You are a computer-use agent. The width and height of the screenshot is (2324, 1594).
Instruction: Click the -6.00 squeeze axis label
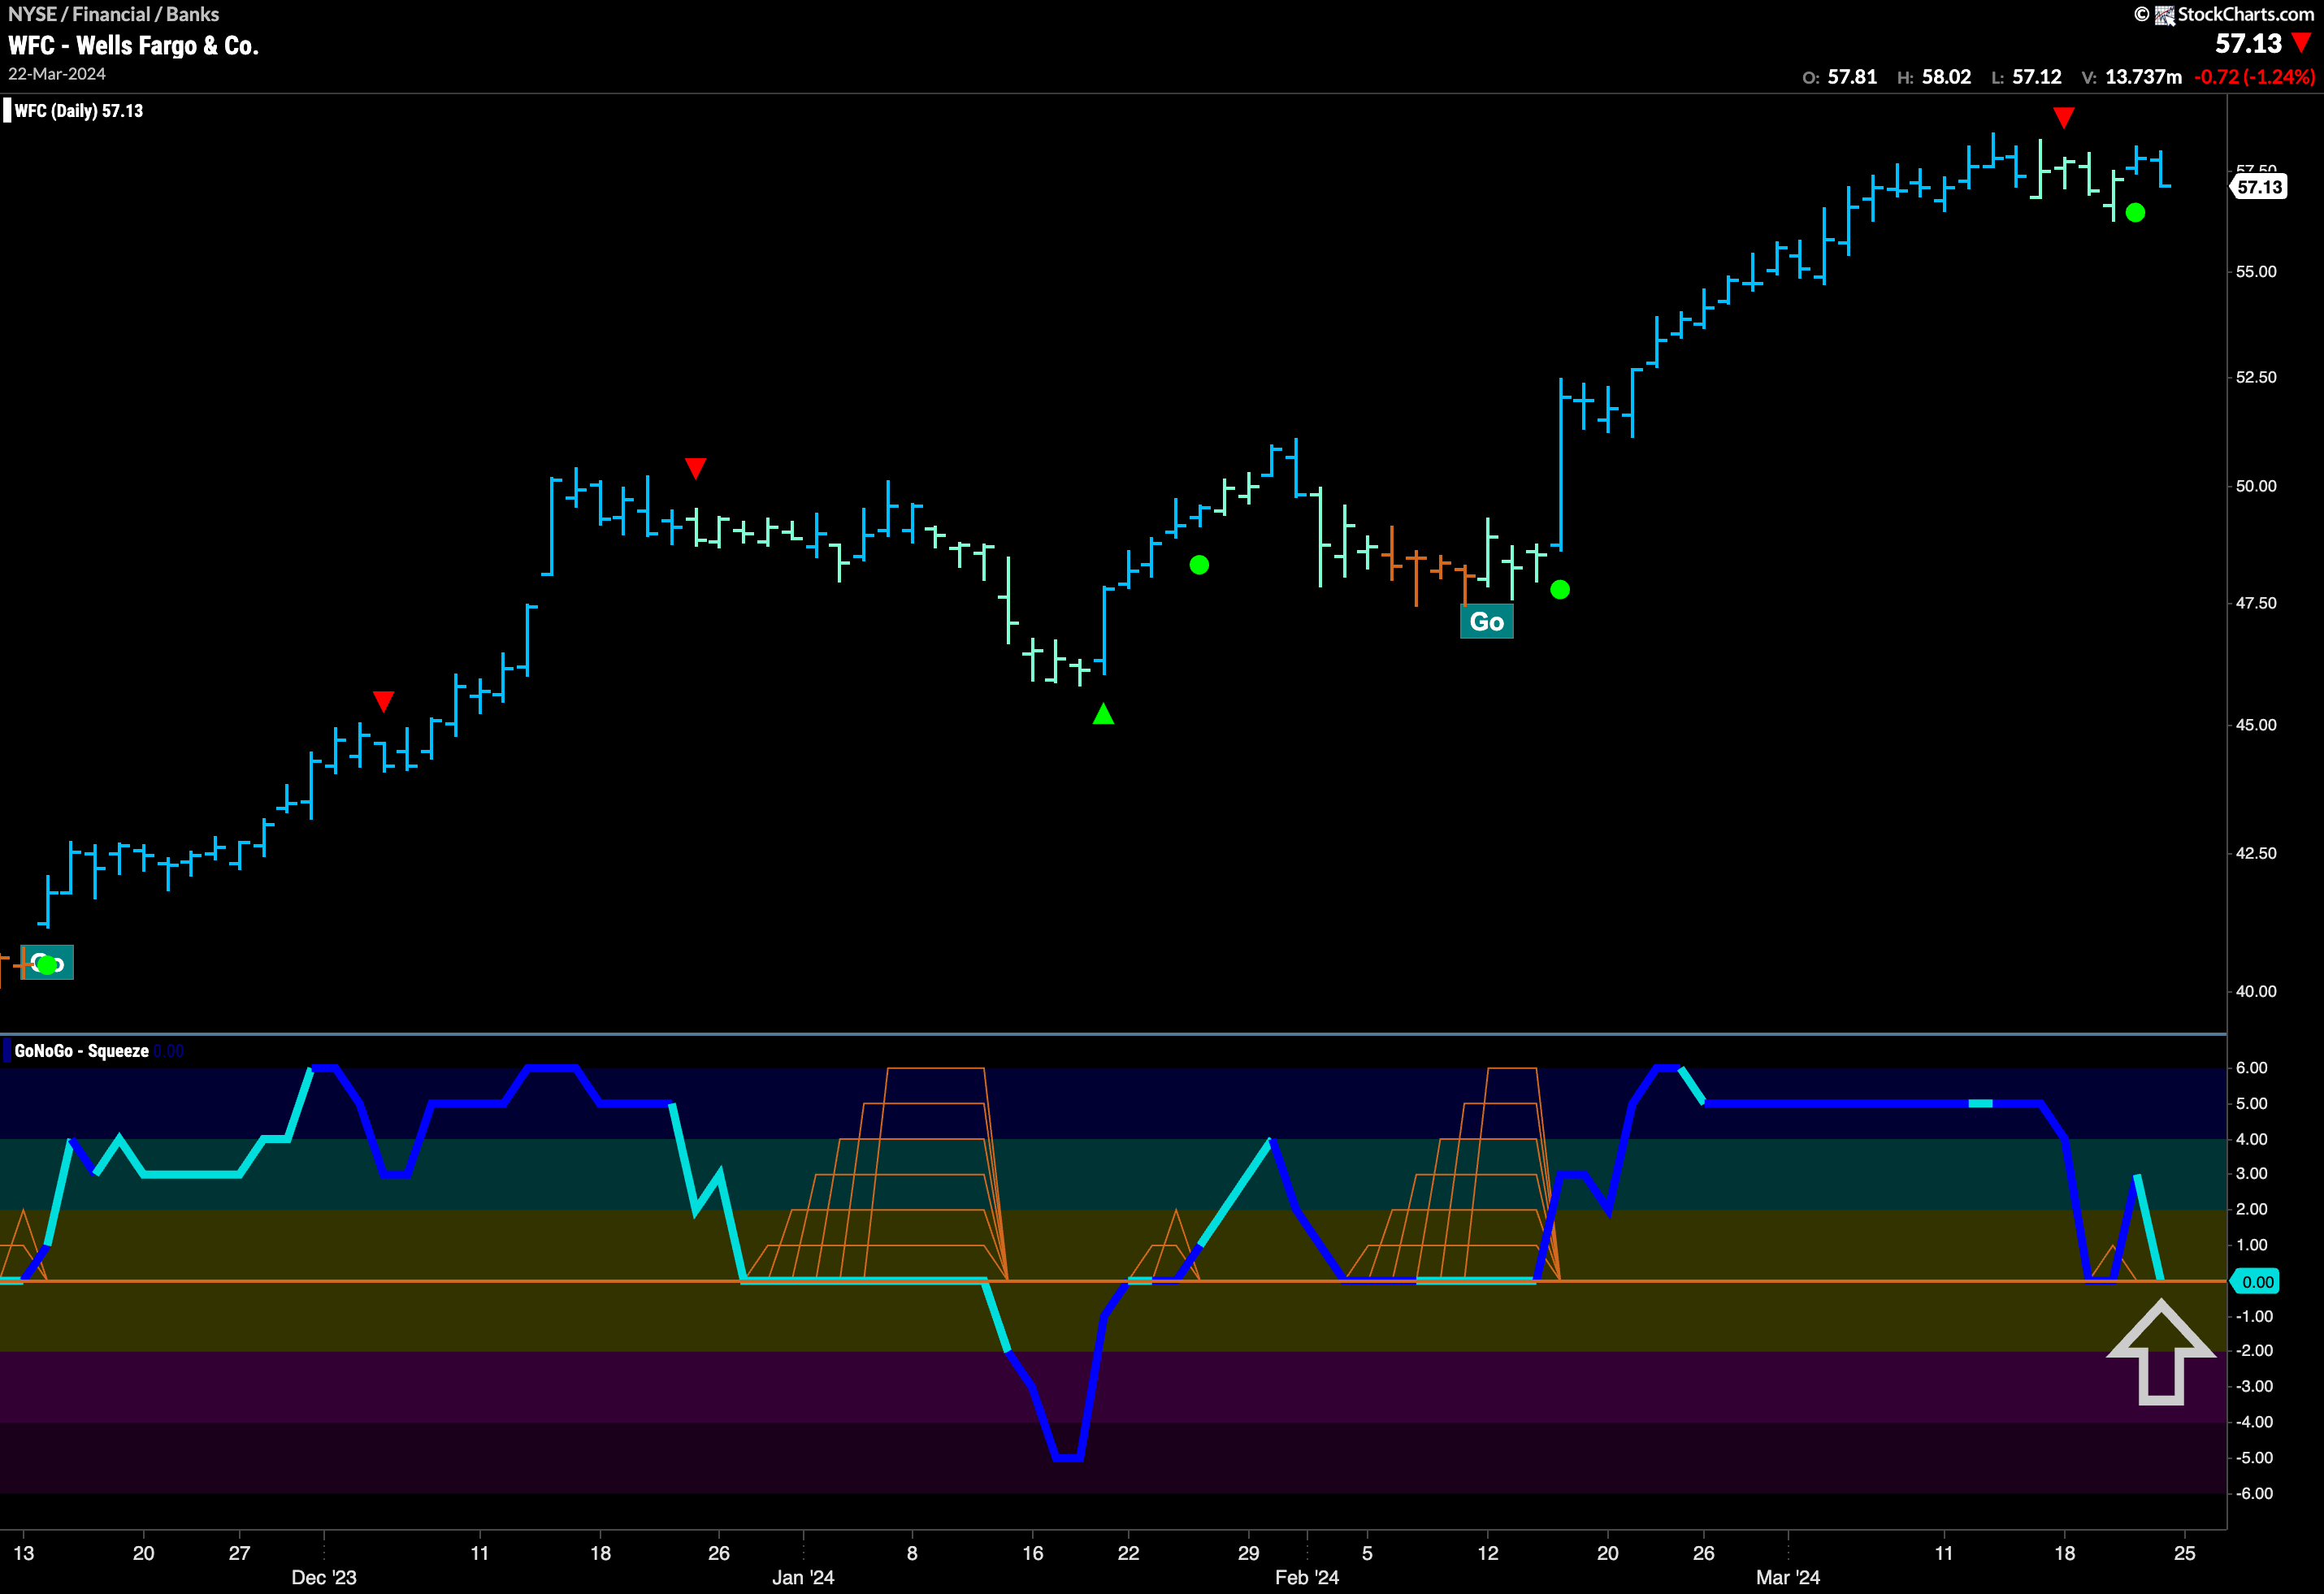(x=2255, y=1493)
